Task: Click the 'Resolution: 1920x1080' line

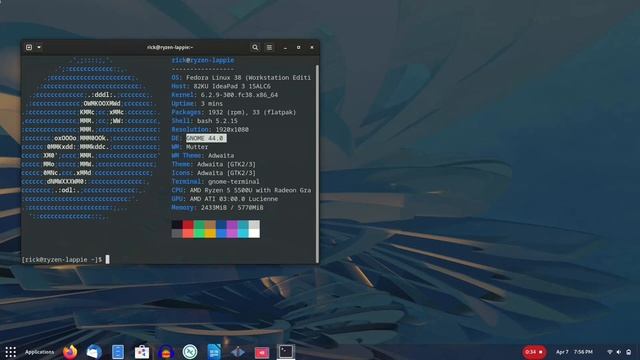Action: pos(210,129)
